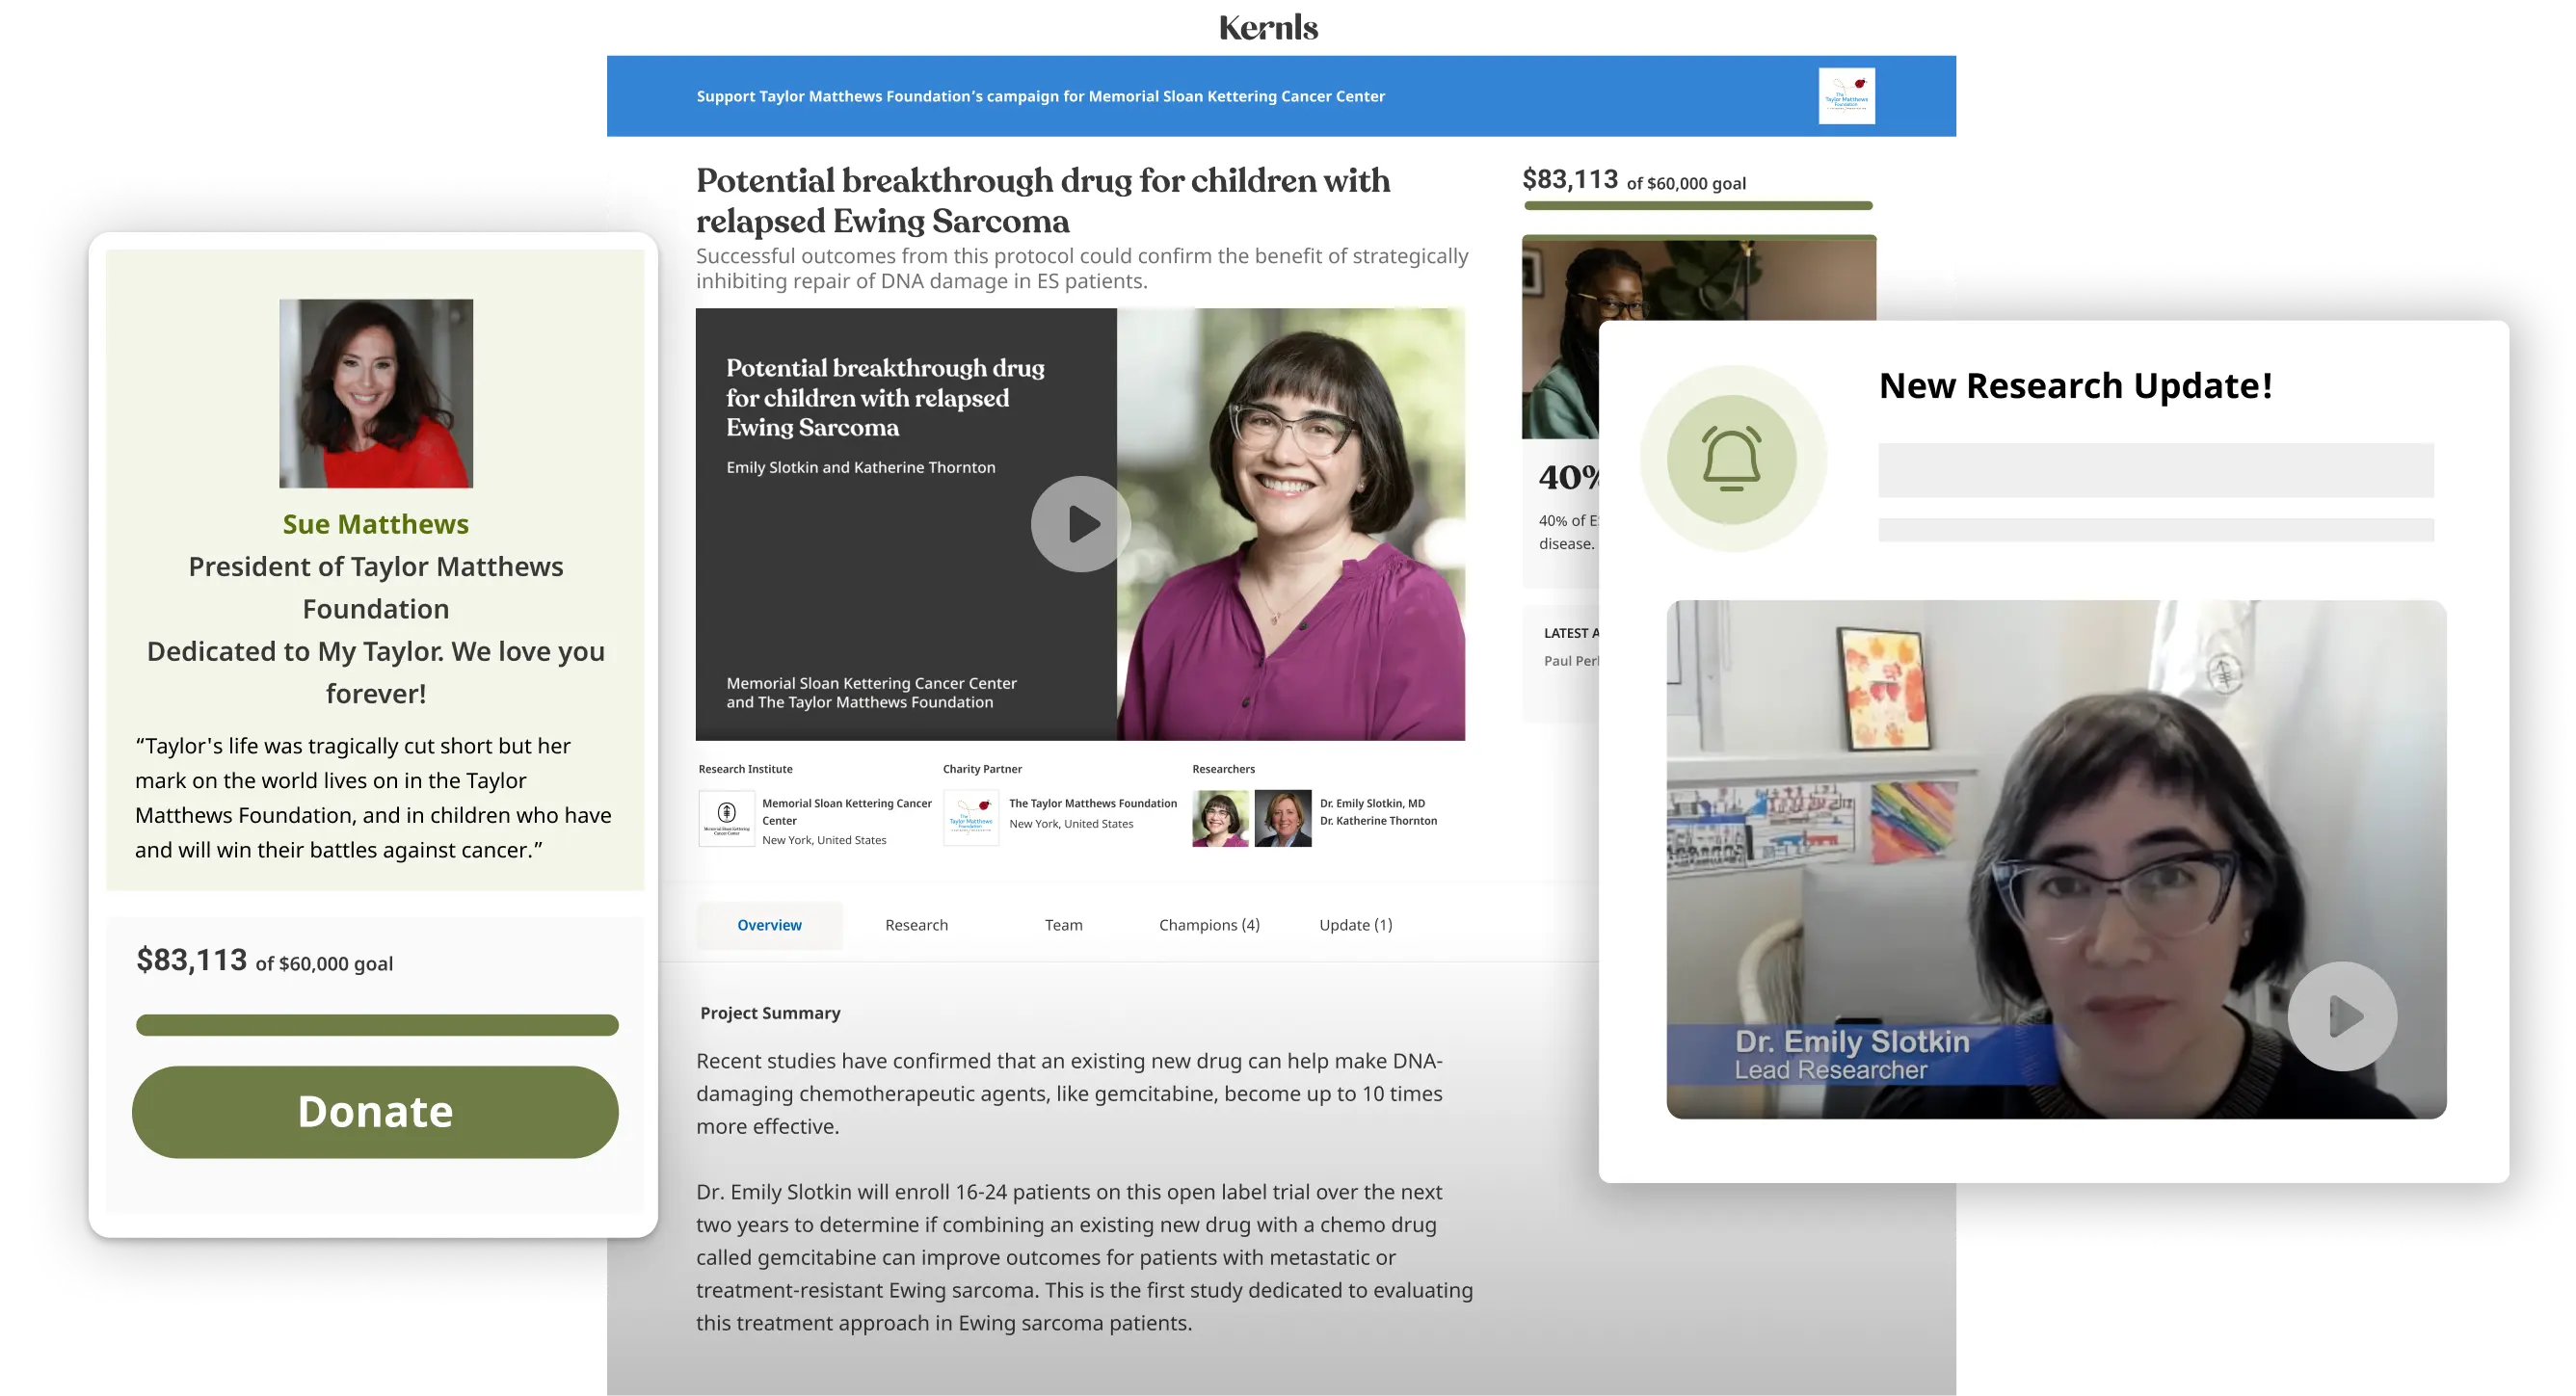
Task: Click Dr. Katherine Thornton researcher photo
Action: pos(1283,818)
